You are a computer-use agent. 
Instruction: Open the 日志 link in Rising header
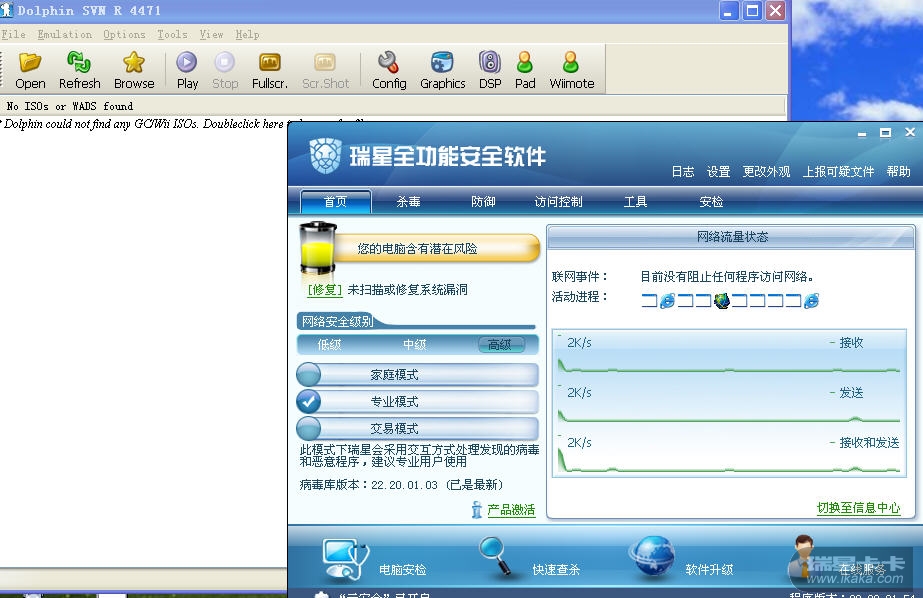pos(683,171)
